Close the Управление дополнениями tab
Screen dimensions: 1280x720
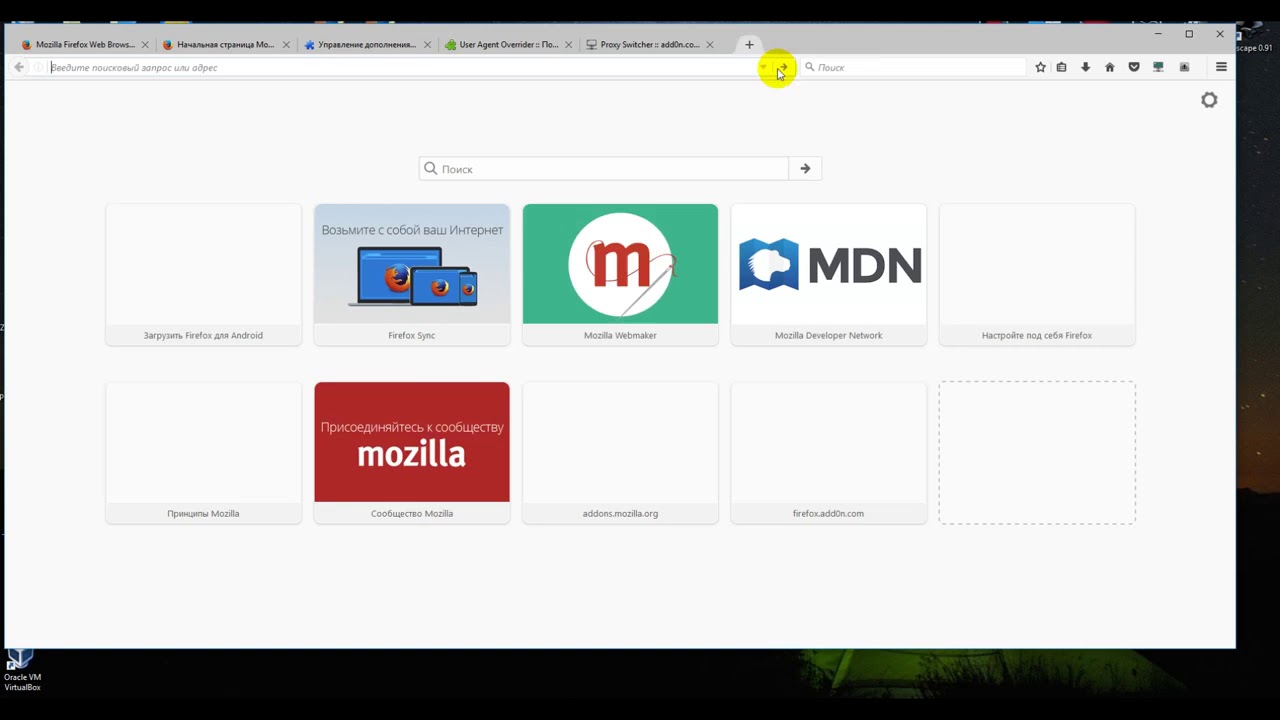[x=428, y=44]
